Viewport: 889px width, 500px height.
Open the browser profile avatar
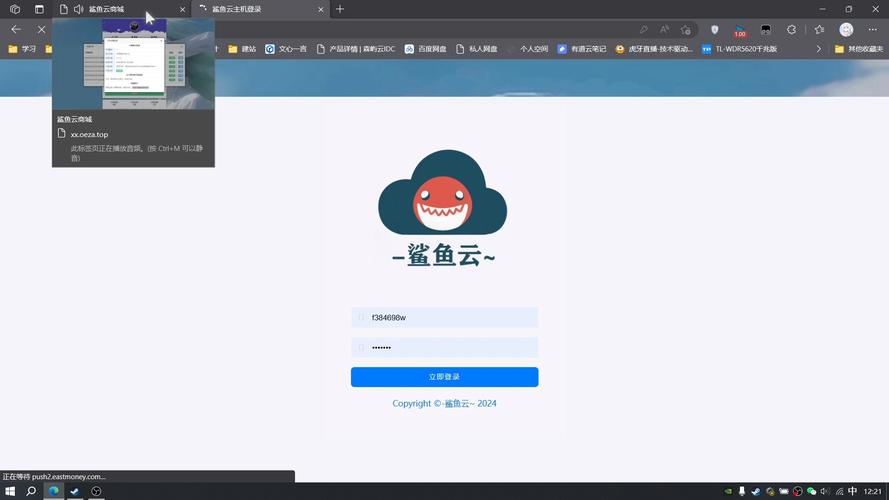[x=846, y=29]
